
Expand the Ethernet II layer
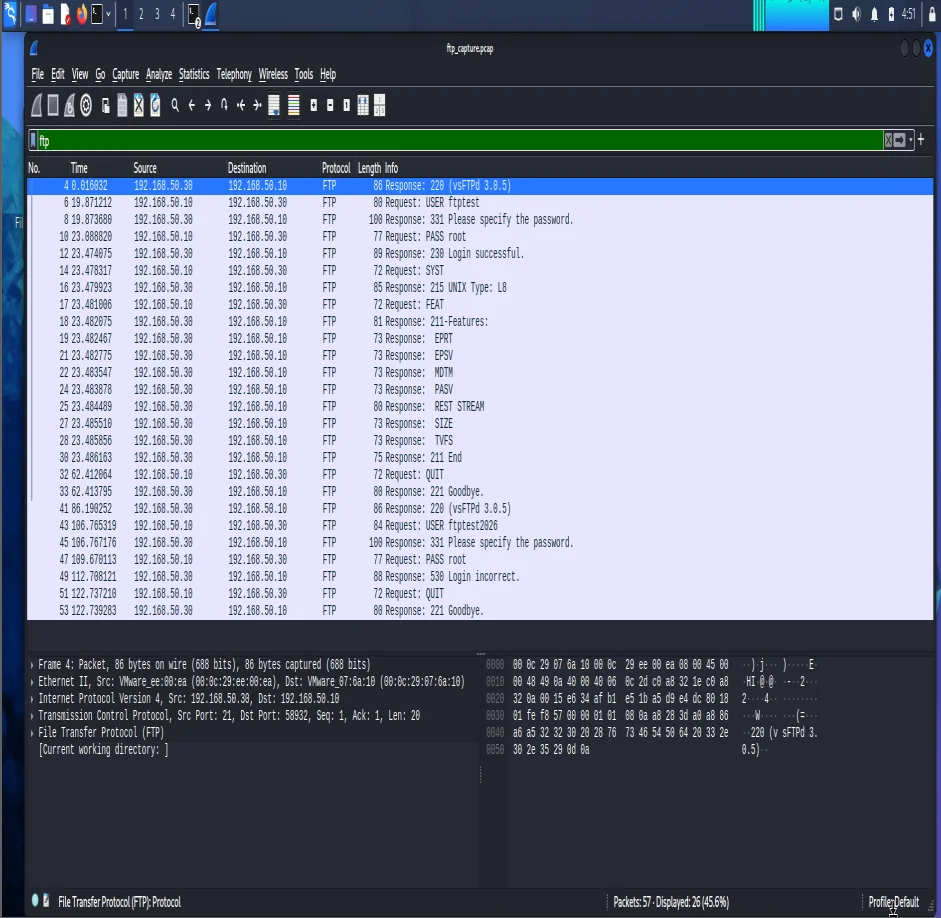point(32,682)
